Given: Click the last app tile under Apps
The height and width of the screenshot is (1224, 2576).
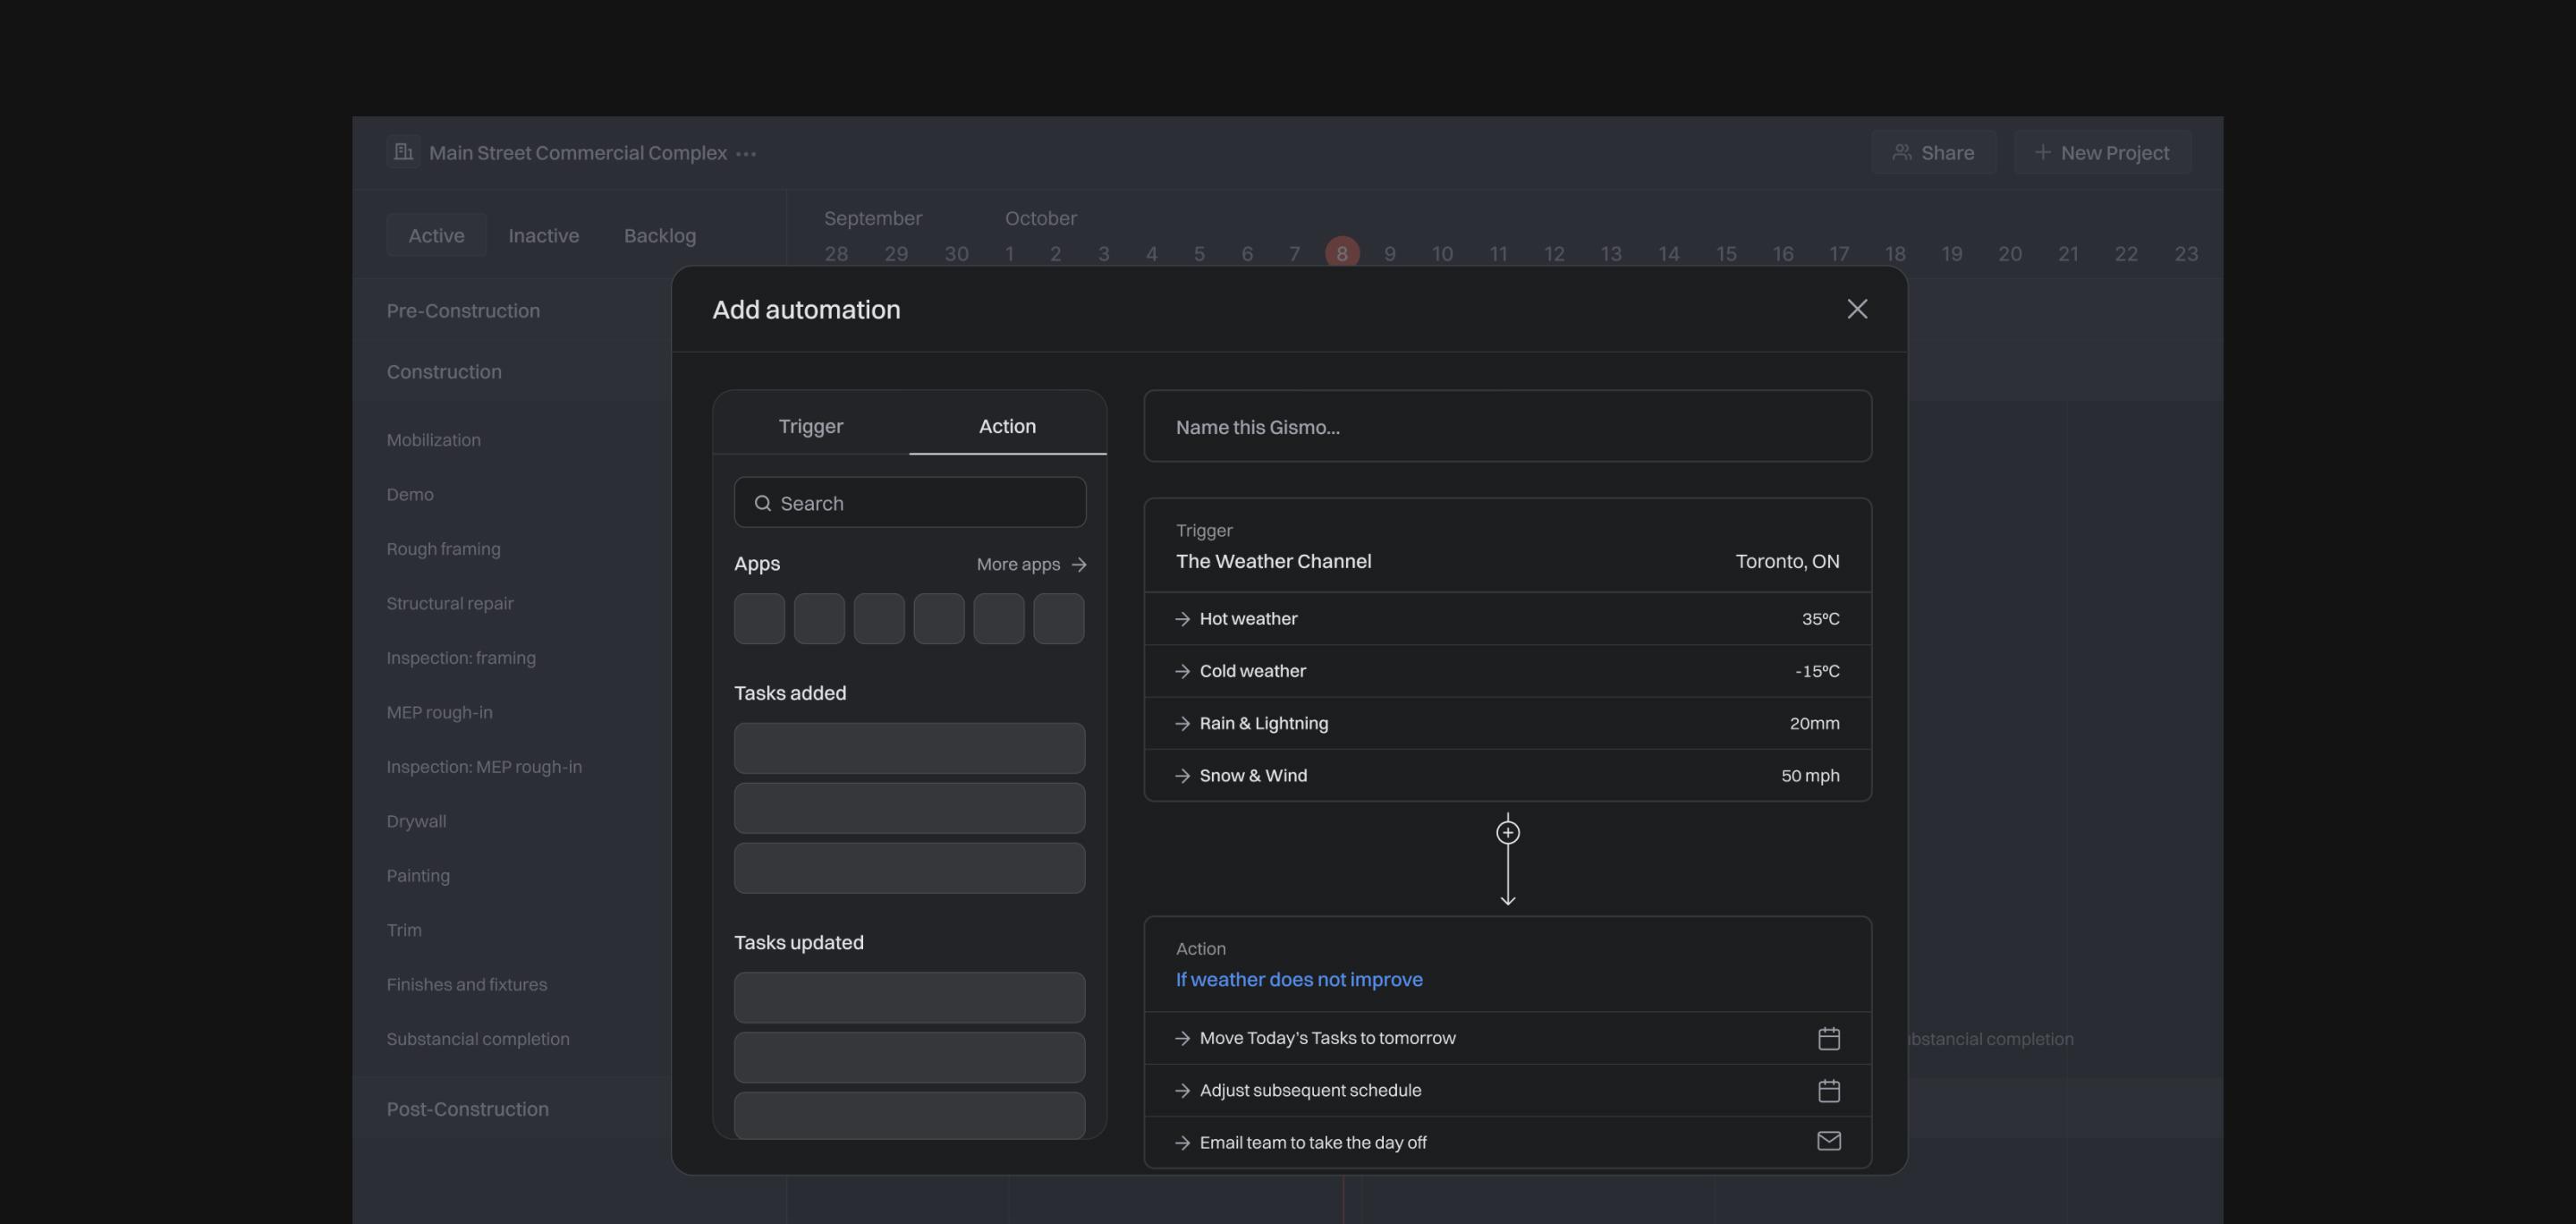Looking at the screenshot, I should click(1058, 618).
